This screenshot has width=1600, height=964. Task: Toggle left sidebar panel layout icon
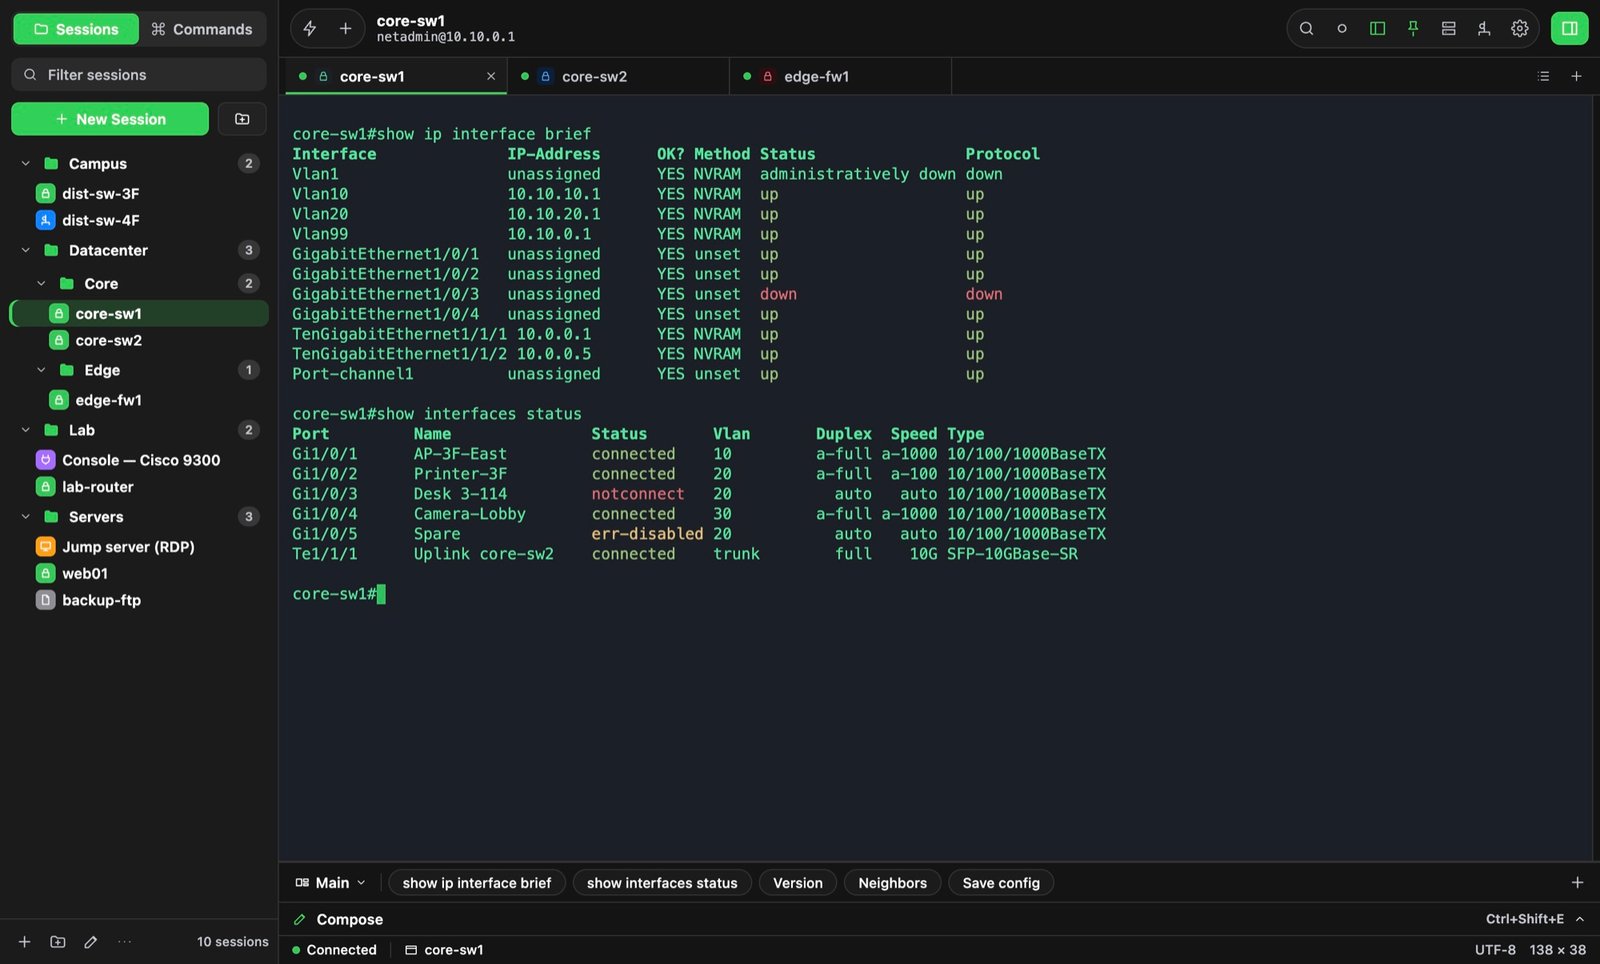(x=1377, y=29)
